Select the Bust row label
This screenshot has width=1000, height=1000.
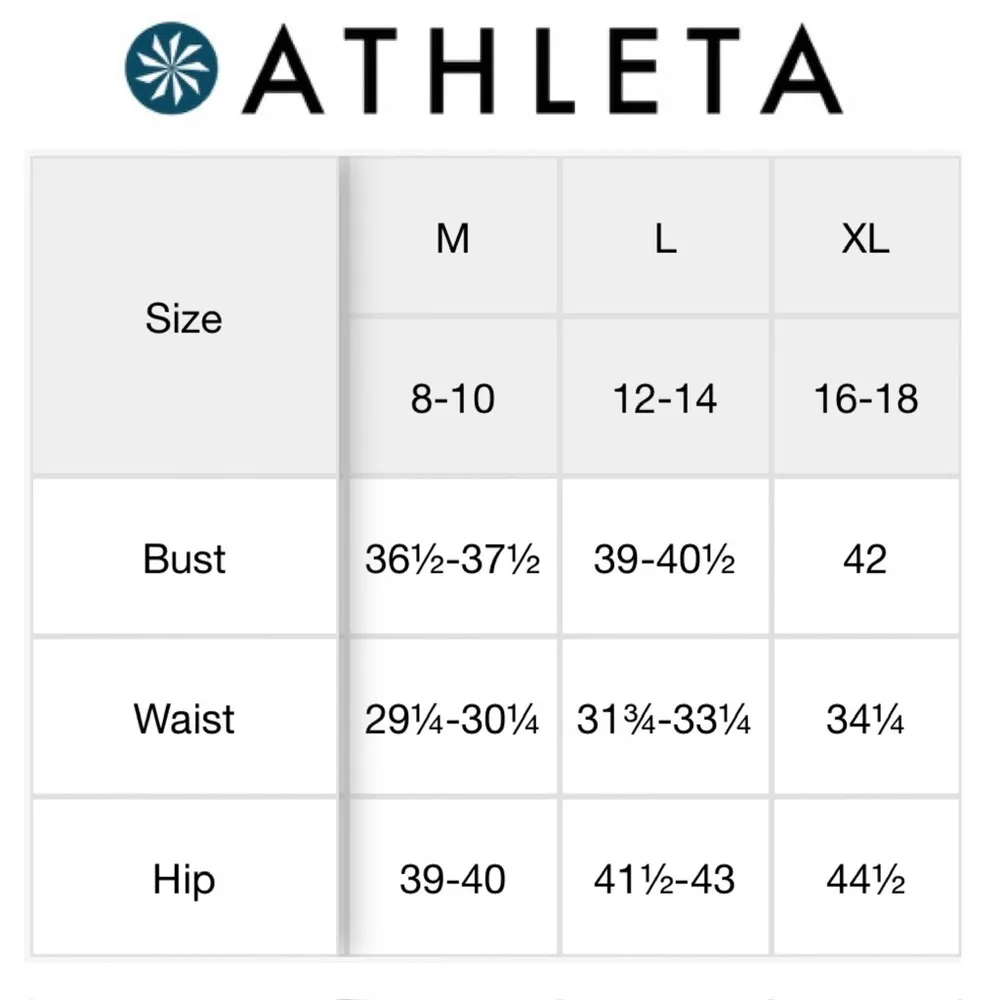click(184, 559)
